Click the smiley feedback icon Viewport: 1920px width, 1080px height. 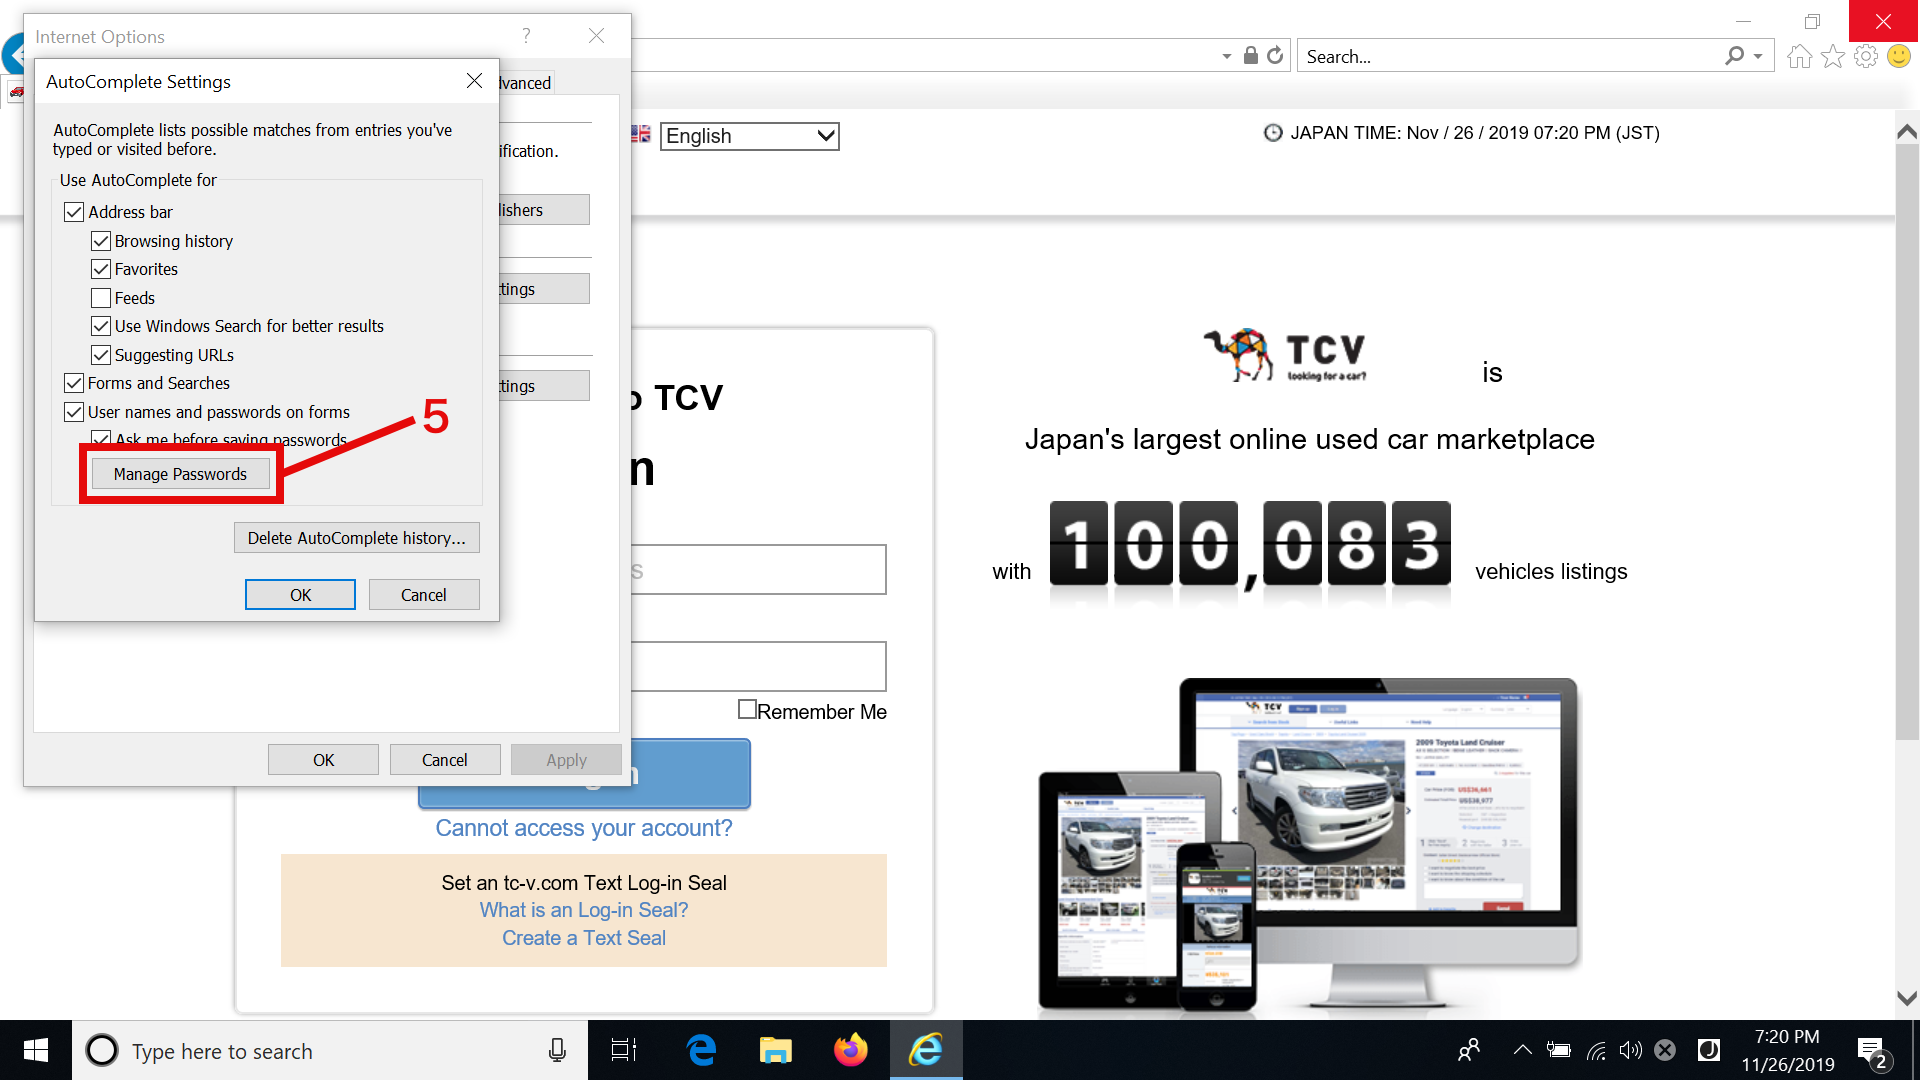tap(1898, 57)
